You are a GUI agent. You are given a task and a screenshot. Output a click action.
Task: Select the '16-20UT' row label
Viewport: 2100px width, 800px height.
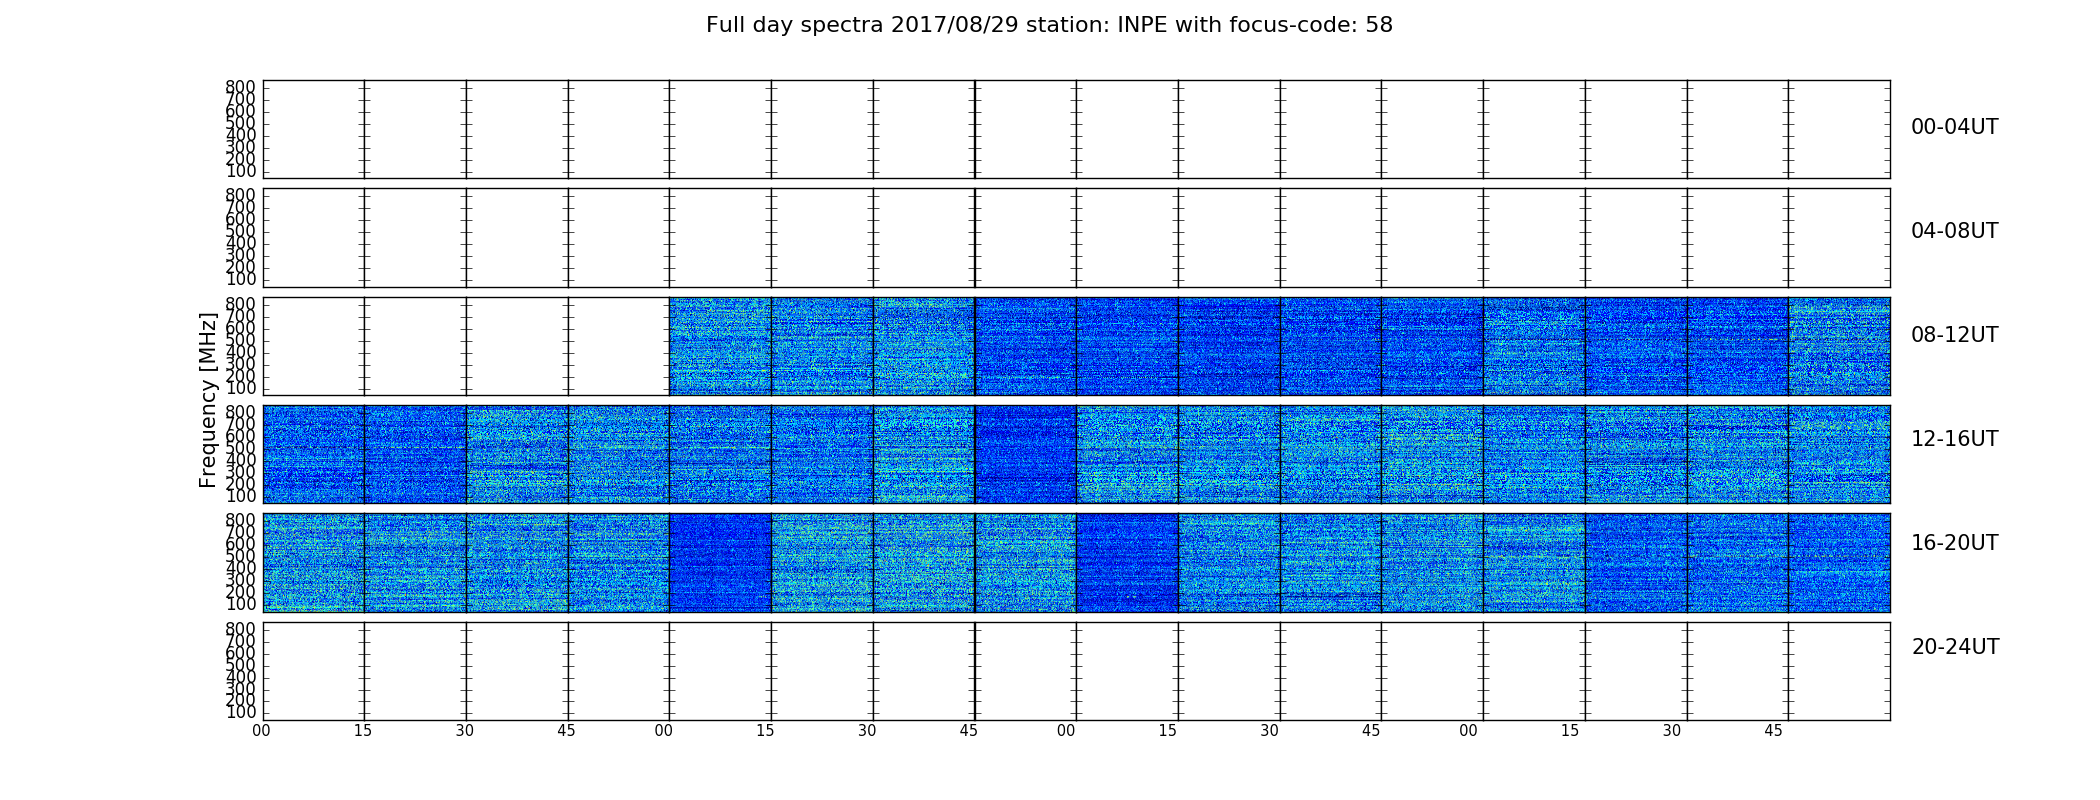pyautogui.click(x=1955, y=543)
